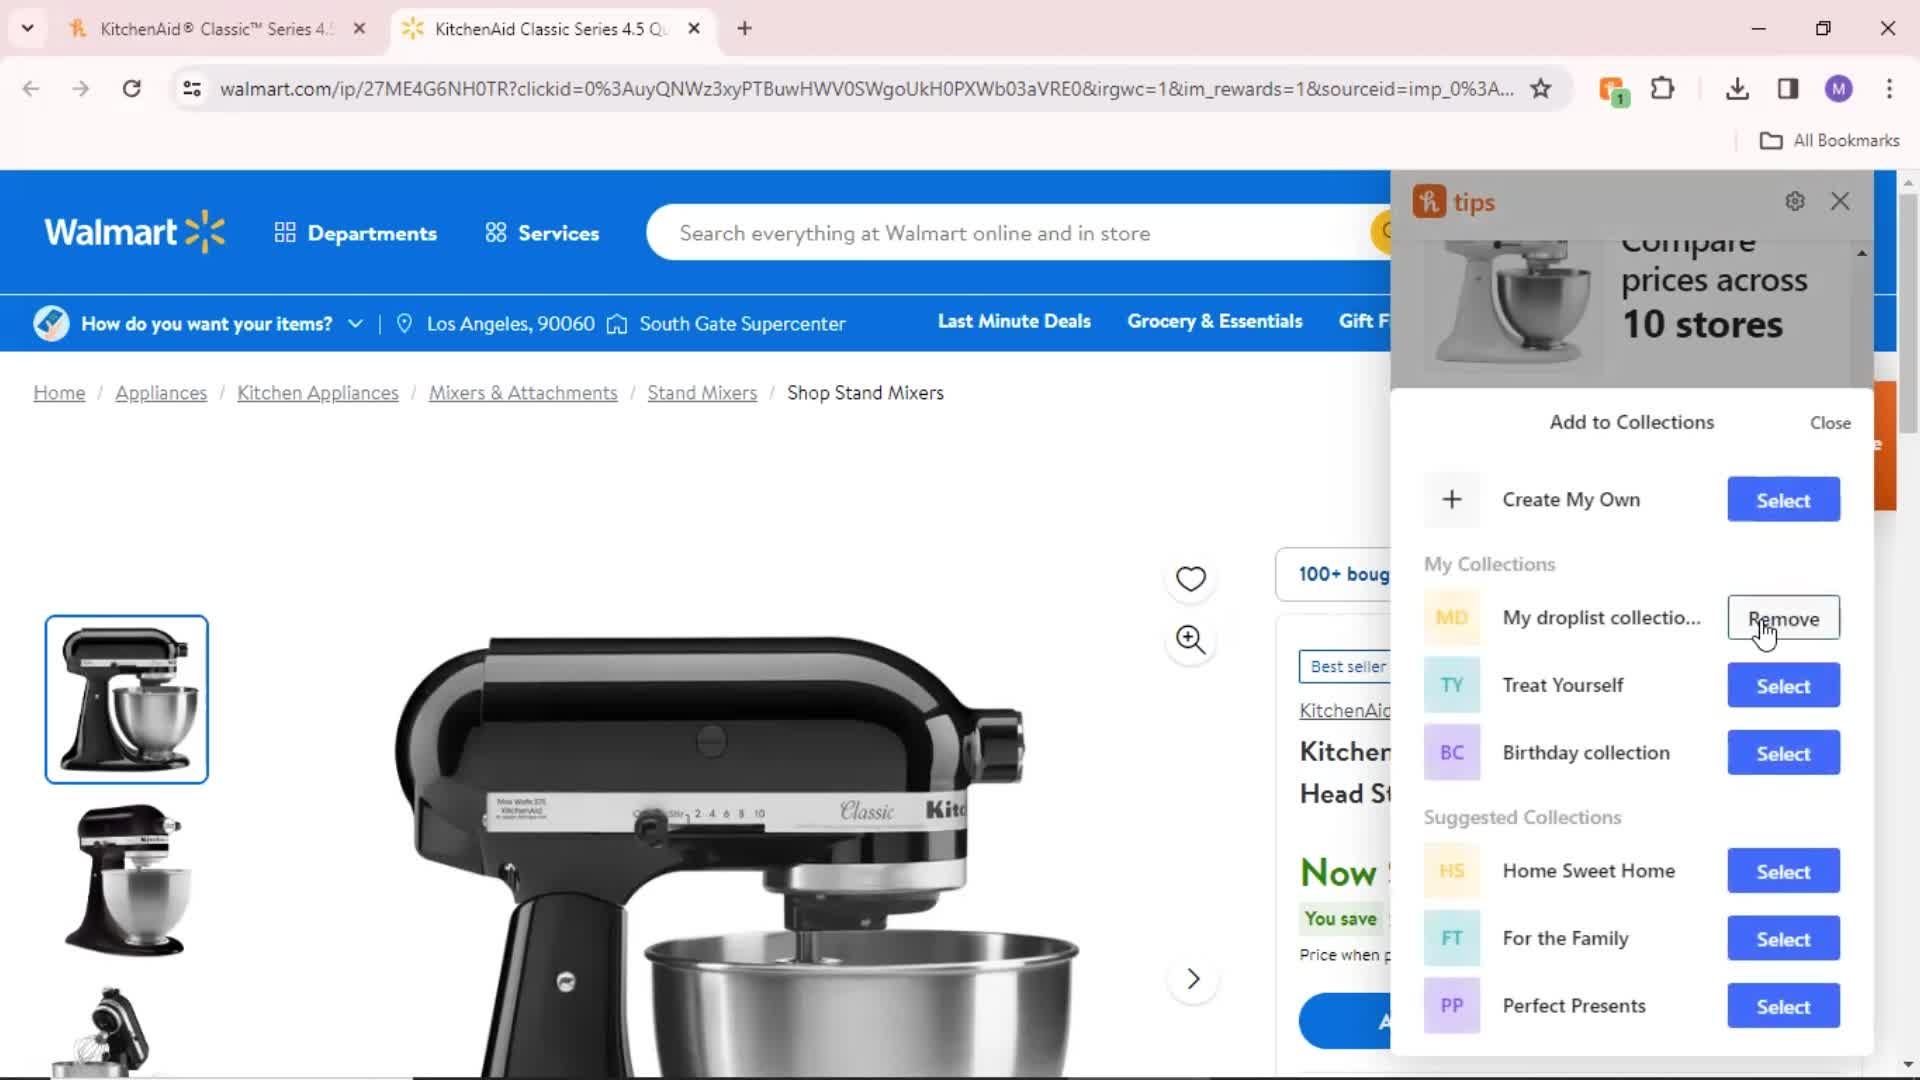Open the tips panel settings gear

point(1795,202)
